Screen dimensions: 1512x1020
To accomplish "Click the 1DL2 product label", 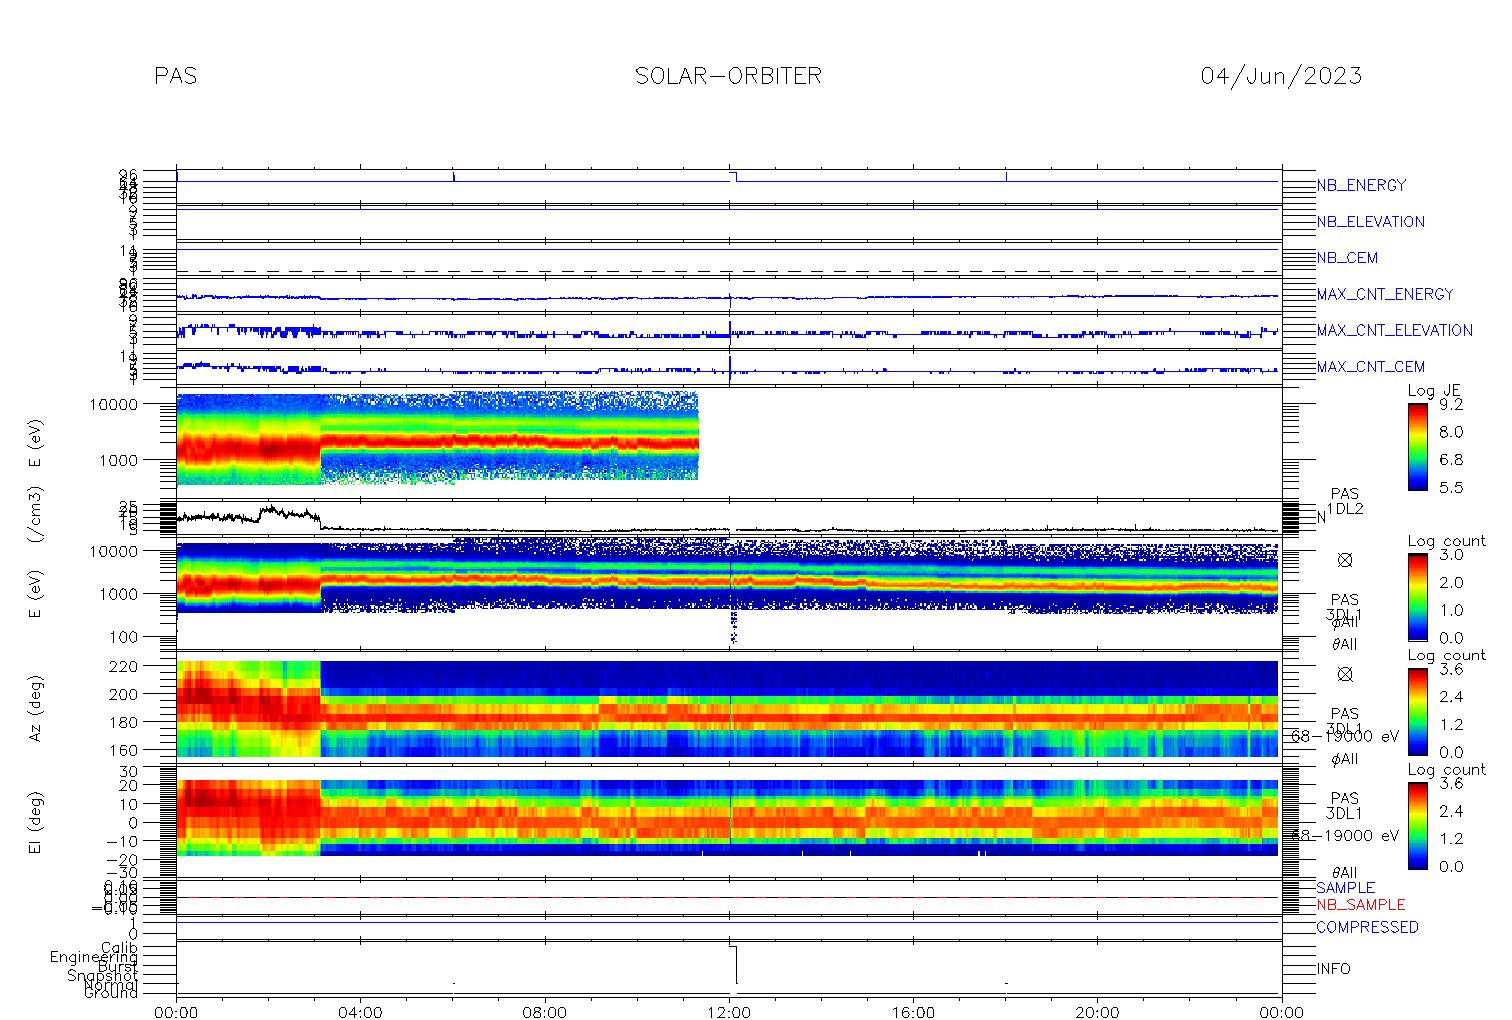I will [1345, 510].
